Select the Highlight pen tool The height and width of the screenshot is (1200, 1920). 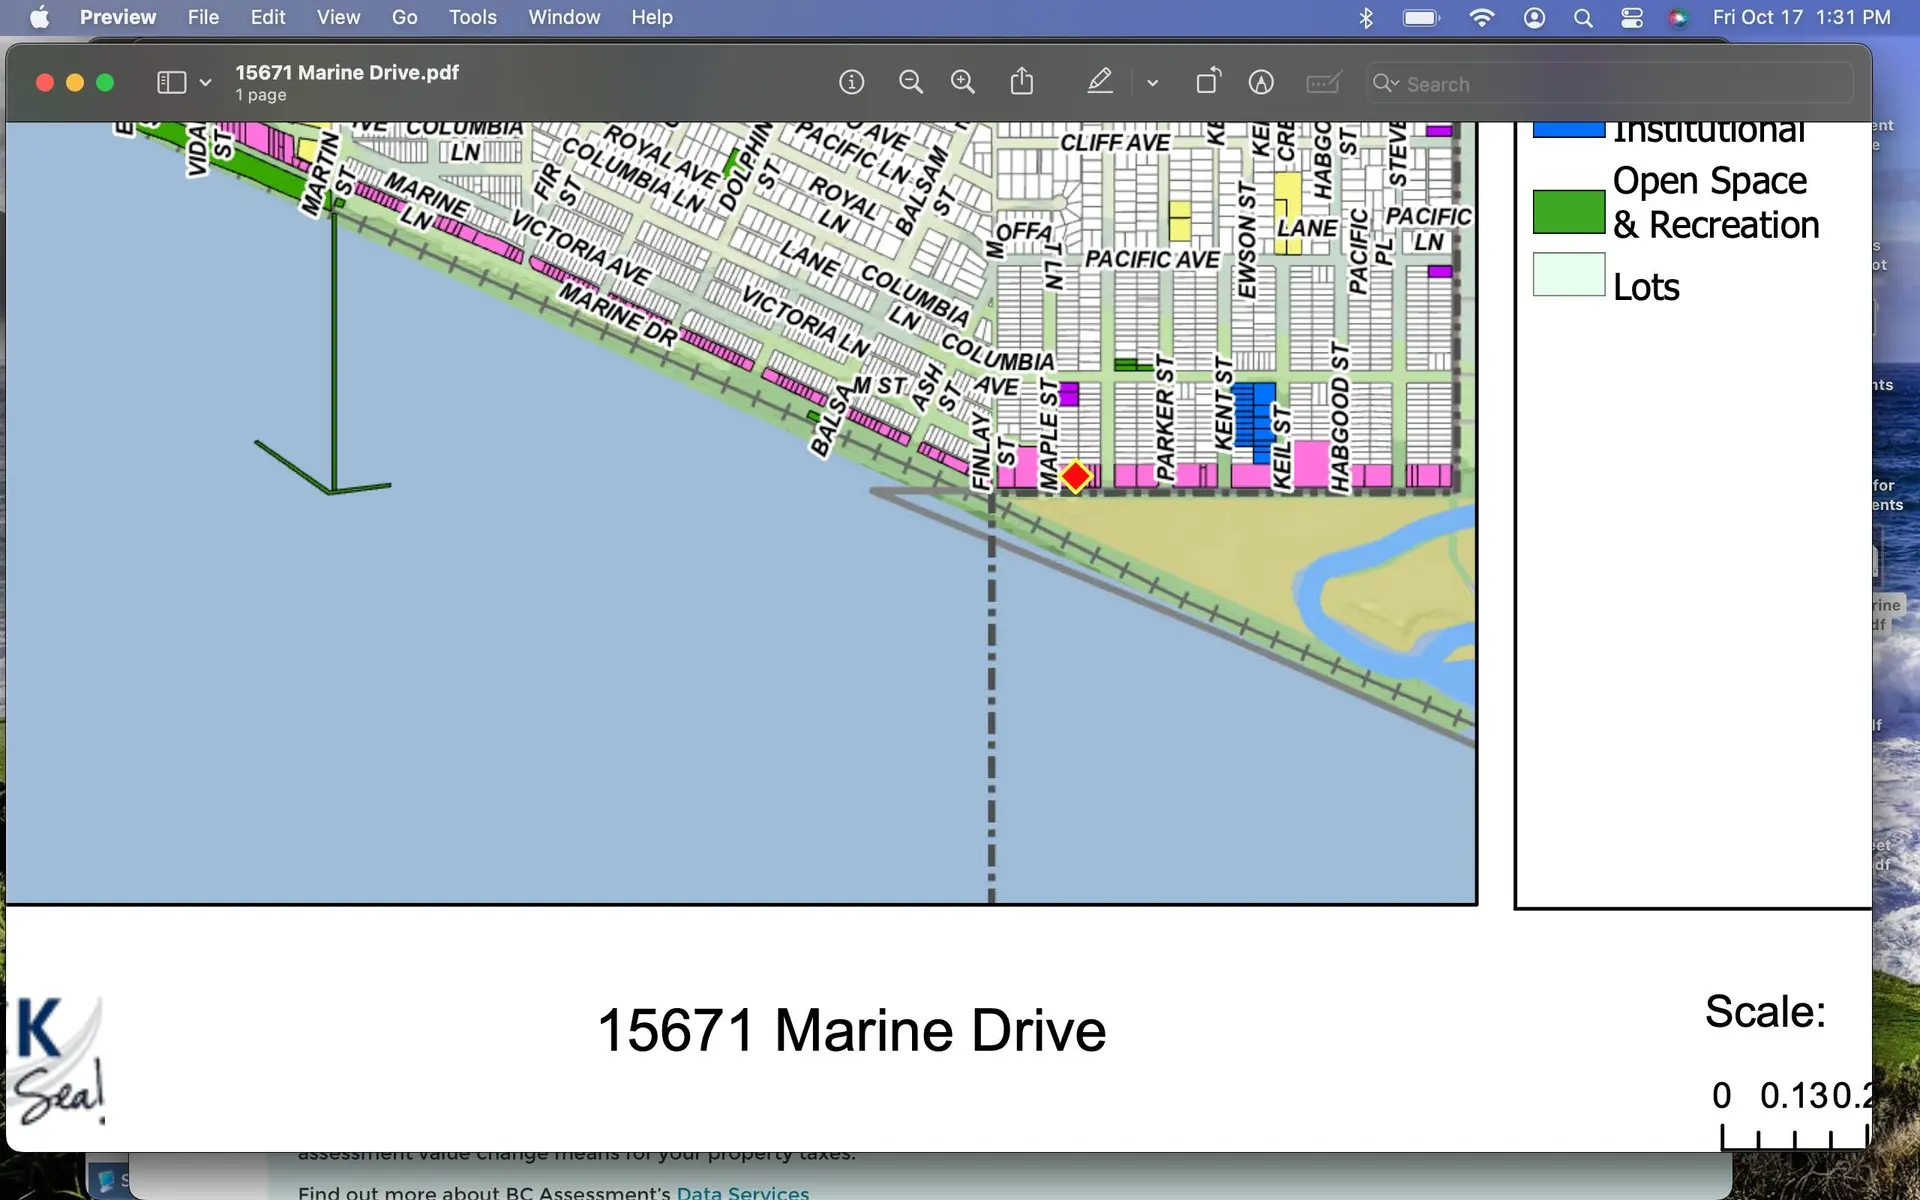coord(1100,82)
